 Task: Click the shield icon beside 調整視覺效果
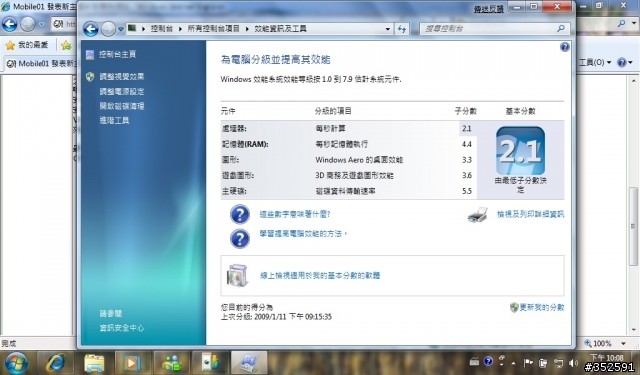coord(90,76)
